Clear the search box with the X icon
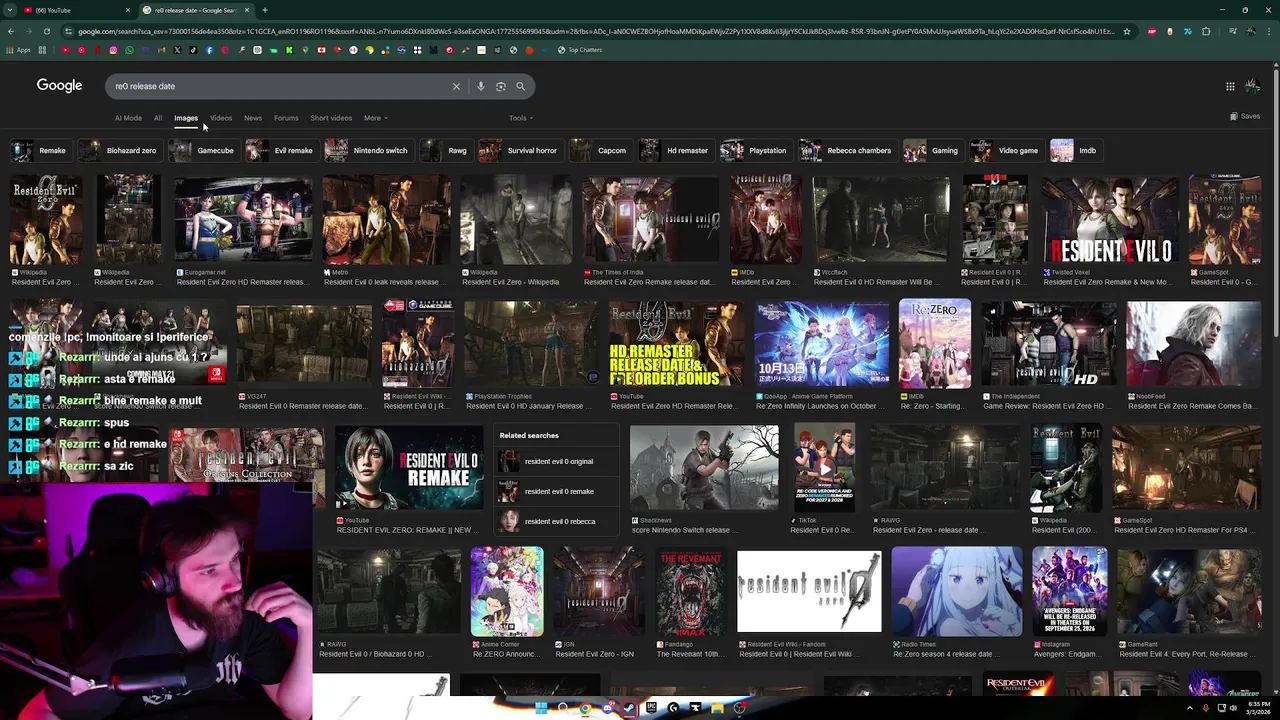The width and height of the screenshot is (1280, 720). point(456,86)
